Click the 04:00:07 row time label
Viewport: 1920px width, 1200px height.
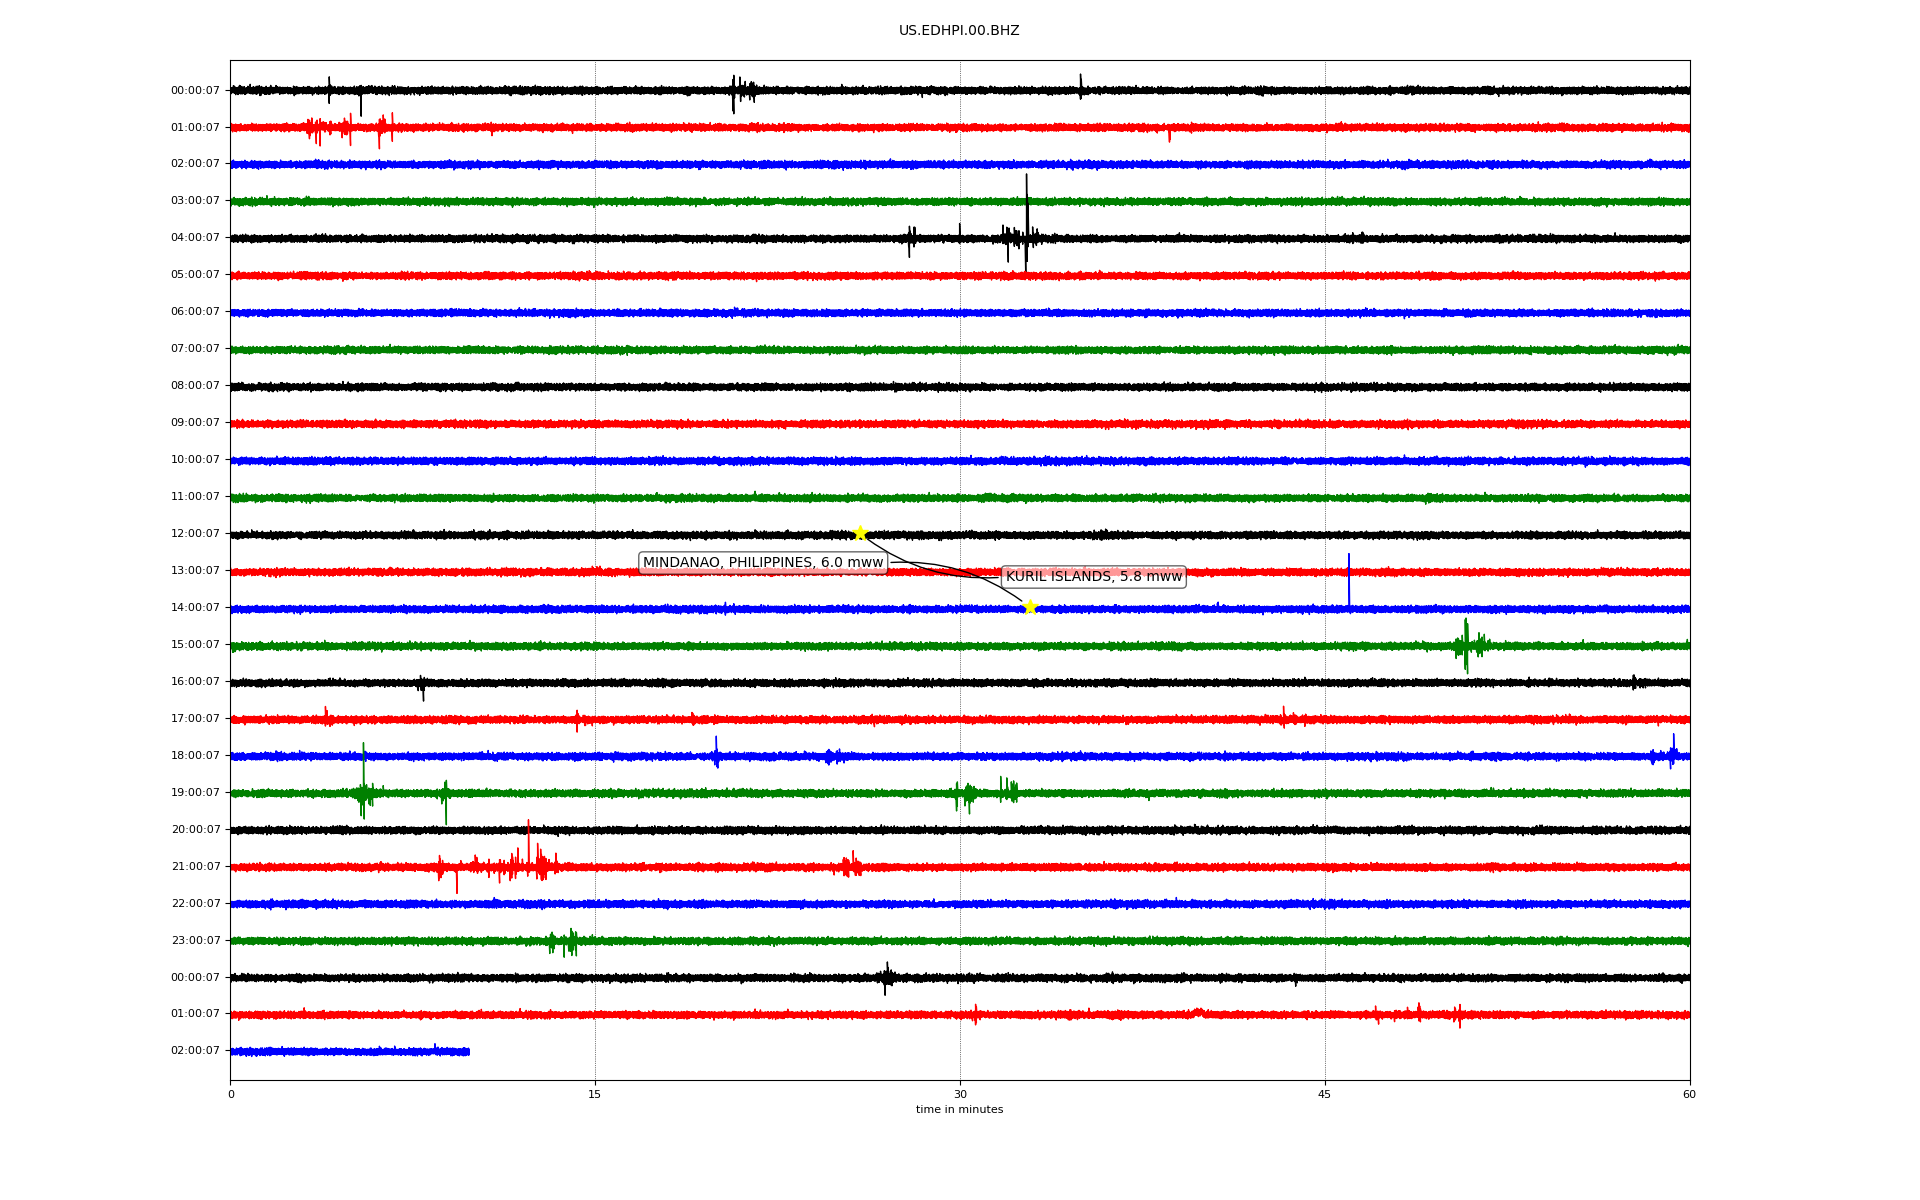pyautogui.click(x=195, y=238)
